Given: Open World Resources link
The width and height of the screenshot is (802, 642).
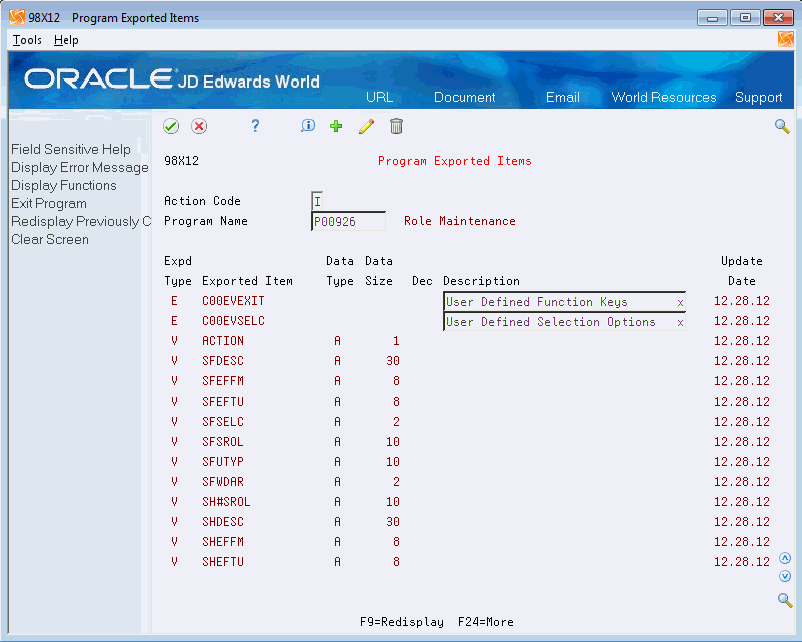Looking at the screenshot, I should click(x=664, y=97).
